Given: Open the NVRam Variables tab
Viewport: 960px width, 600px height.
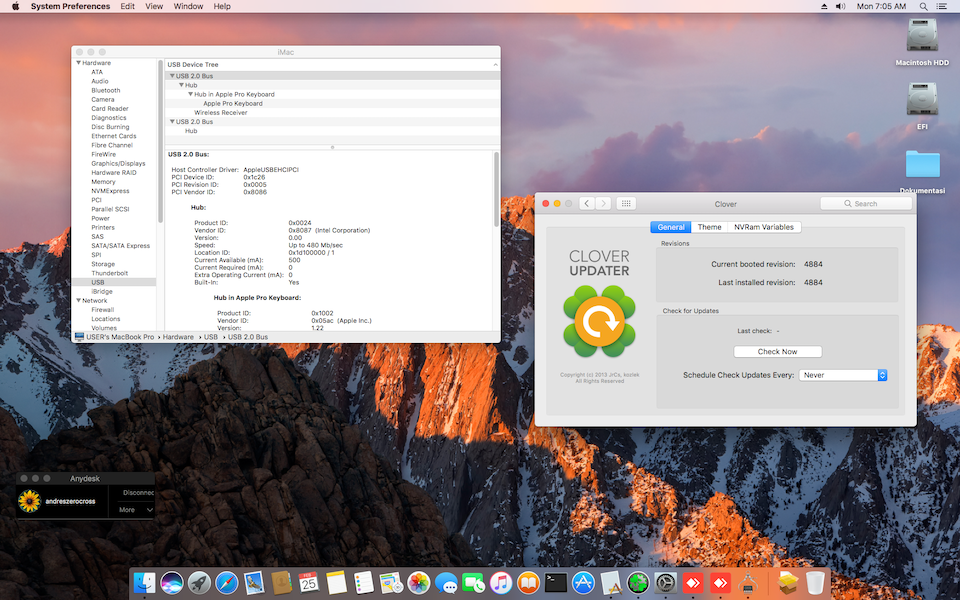Looking at the screenshot, I should [763, 227].
